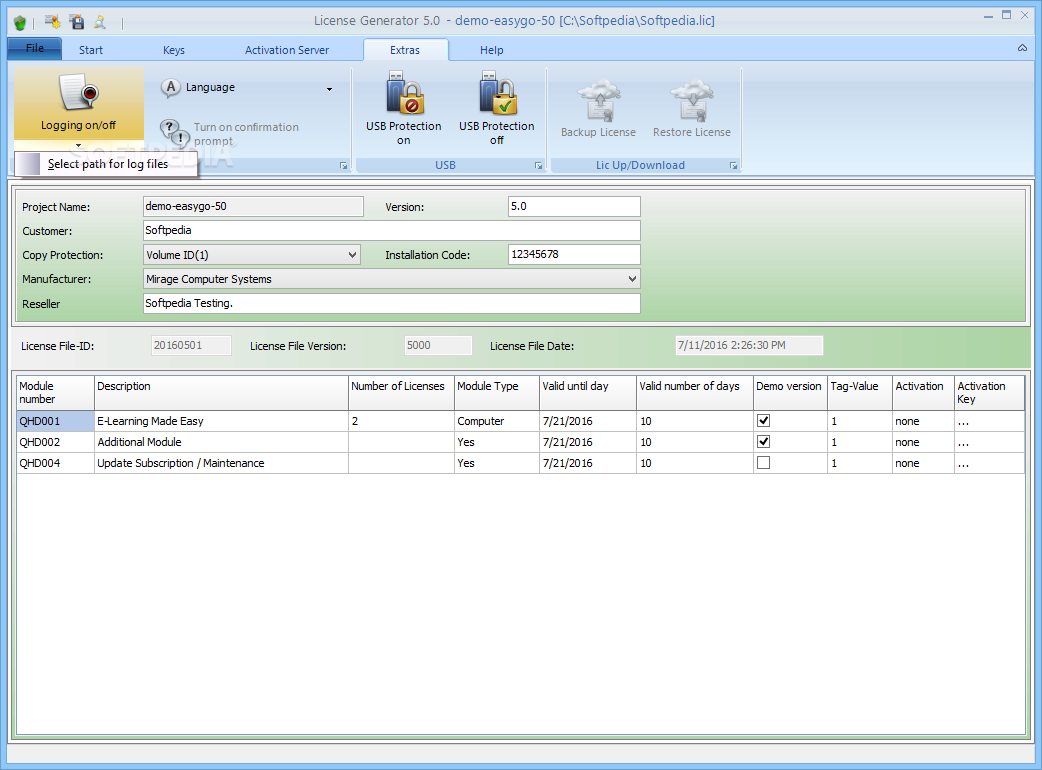The width and height of the screenshot is (1042, 770).
Task: Open the Lic Up/Download group dialog launcher
Action: pyautogui.click(x=733, y=165)
